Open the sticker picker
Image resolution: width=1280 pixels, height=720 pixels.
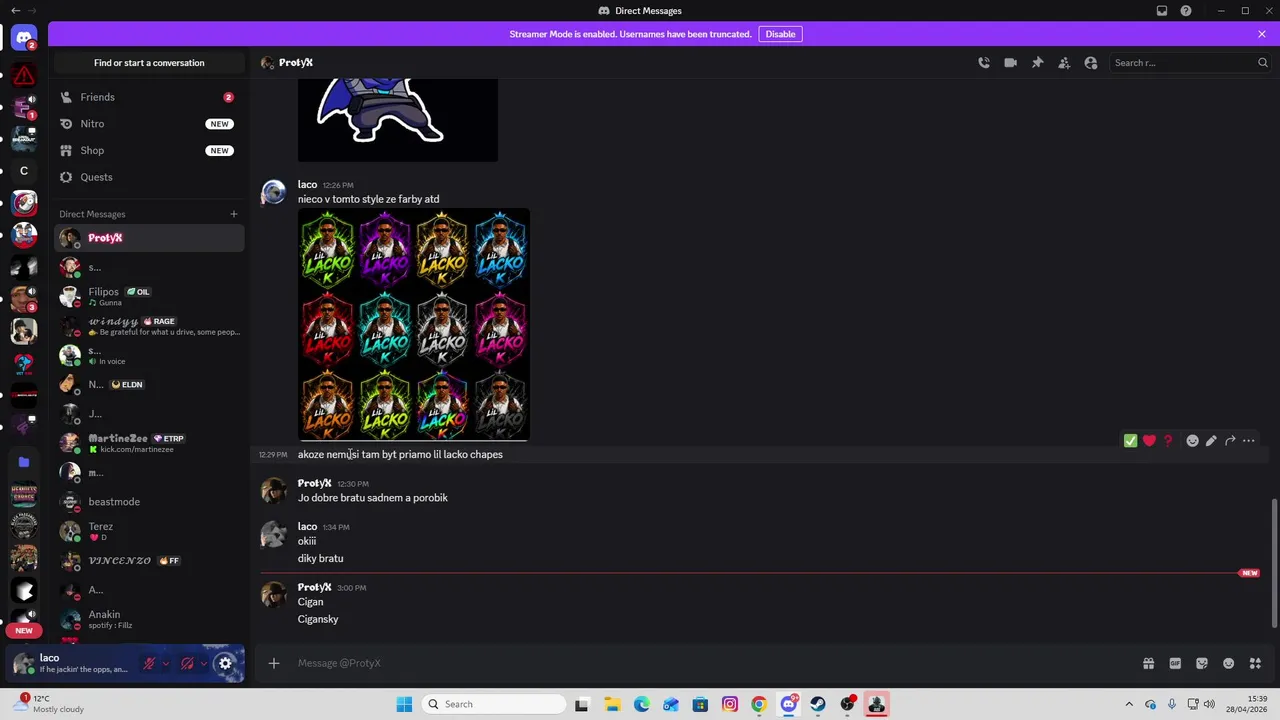coord(1202,663)
